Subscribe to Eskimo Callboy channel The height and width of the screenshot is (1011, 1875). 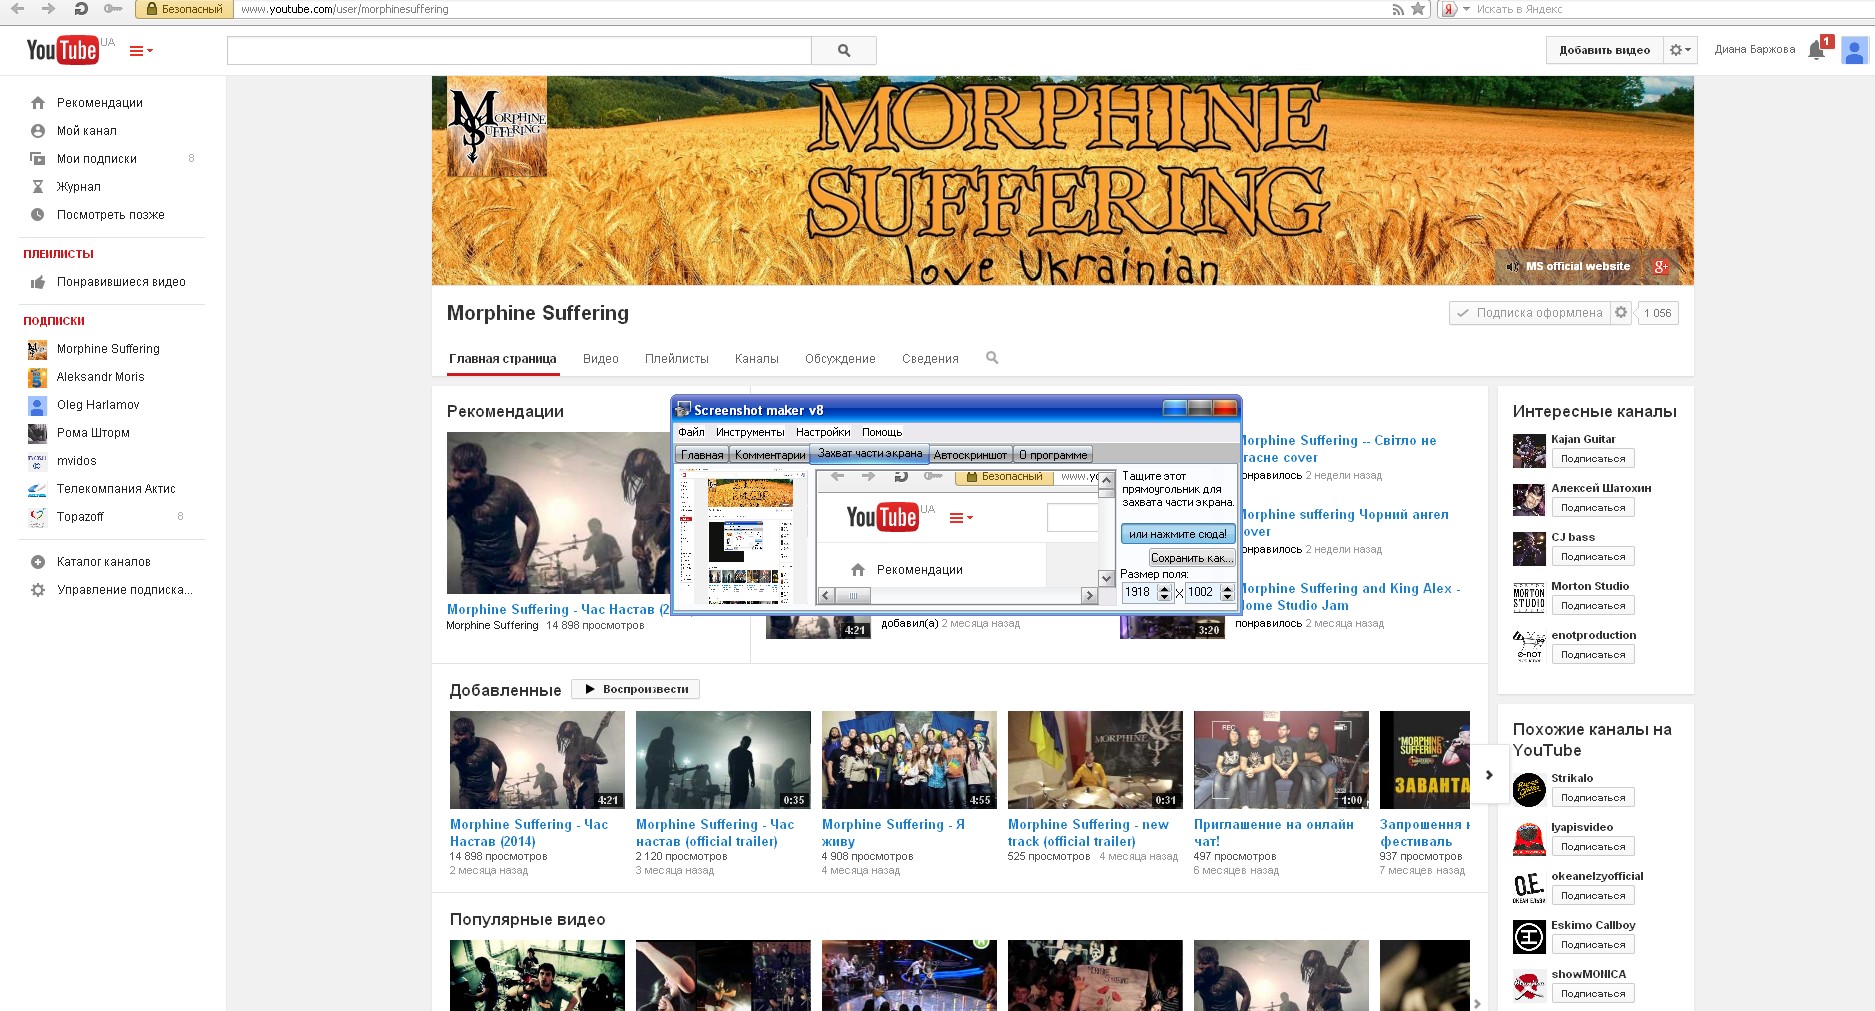coord(1593,945)
